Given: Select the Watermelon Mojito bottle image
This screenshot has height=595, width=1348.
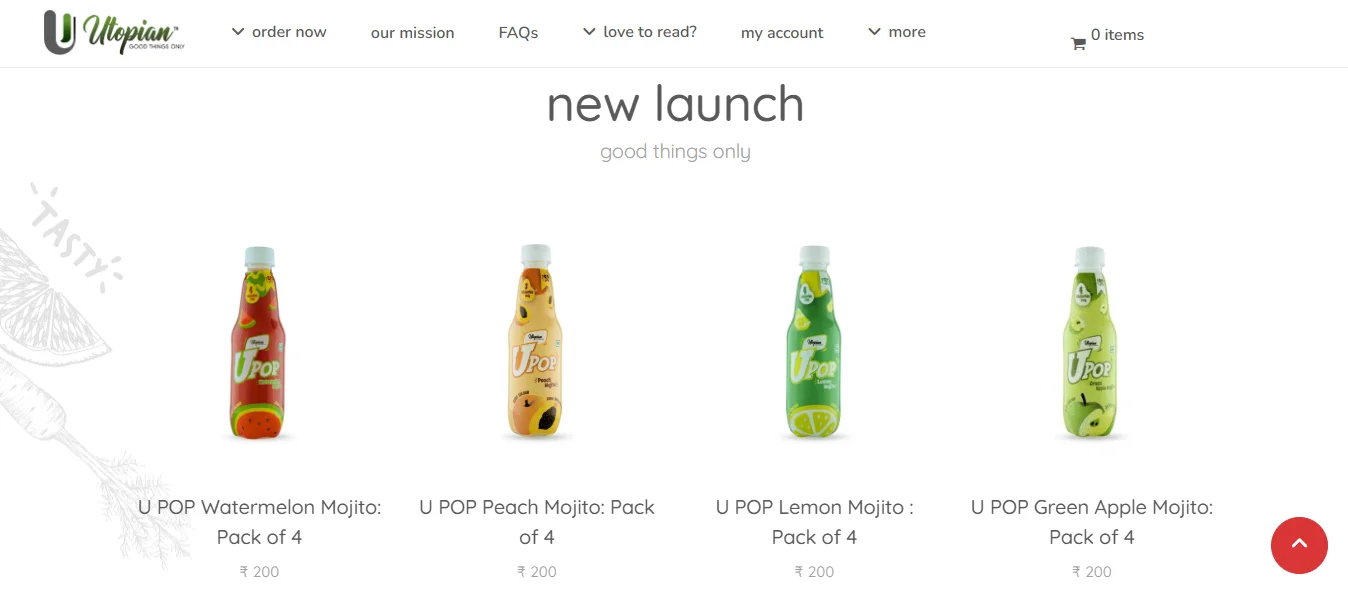Looking at the screenshot, I should [260, 343].
